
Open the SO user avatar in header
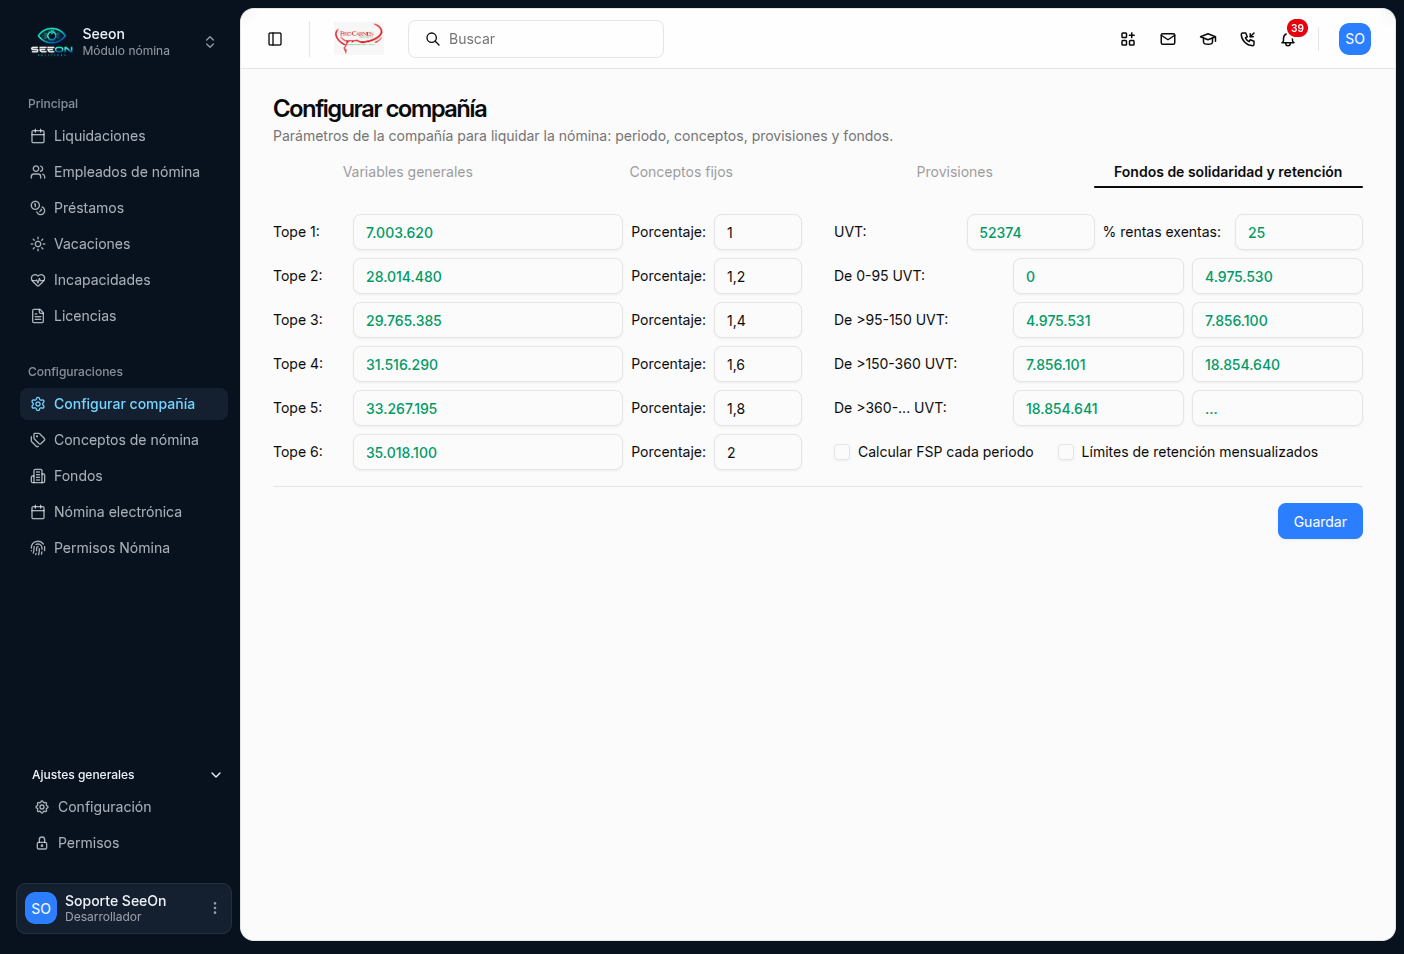pos(1355,39)
